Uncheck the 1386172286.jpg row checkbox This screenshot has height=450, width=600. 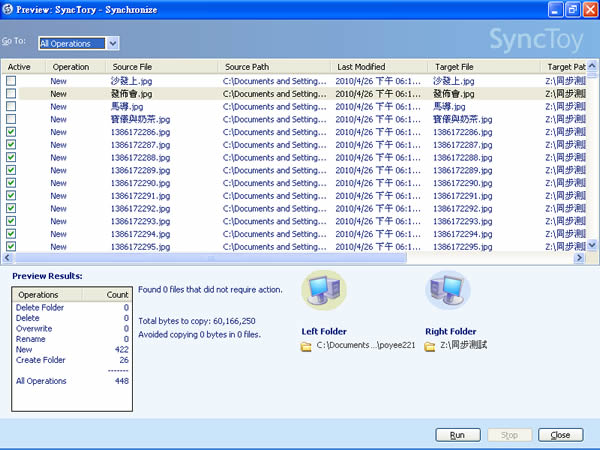(11, 132)
